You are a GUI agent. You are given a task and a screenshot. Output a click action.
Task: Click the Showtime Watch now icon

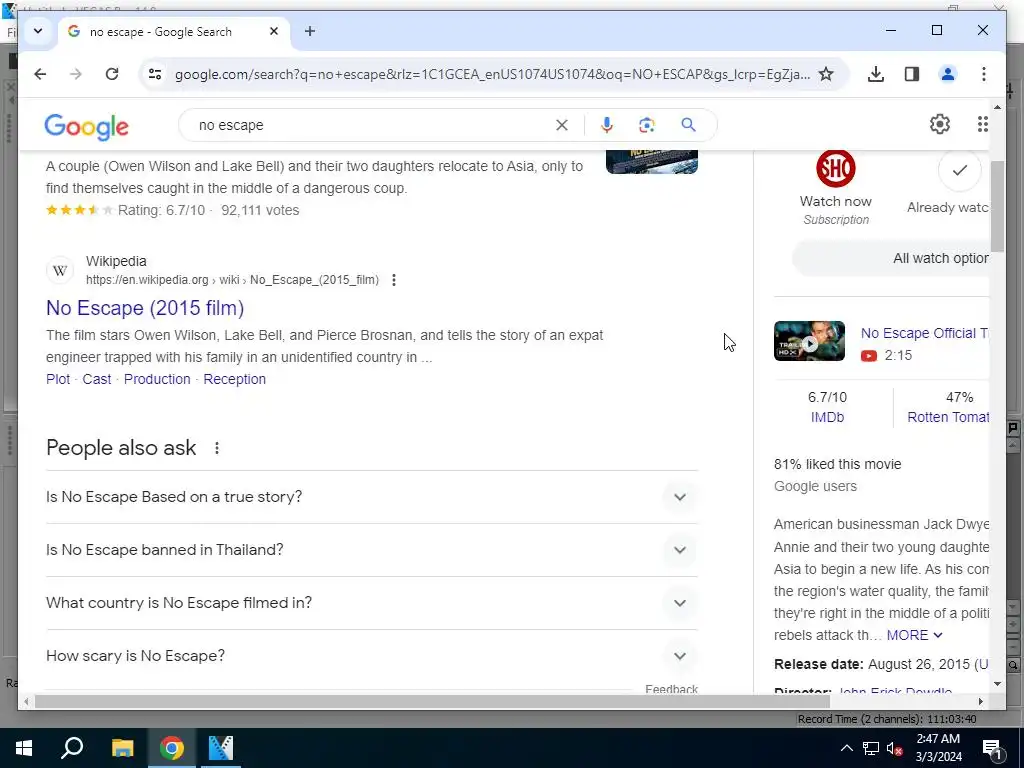pyautogui.click(x=835, y=168)
